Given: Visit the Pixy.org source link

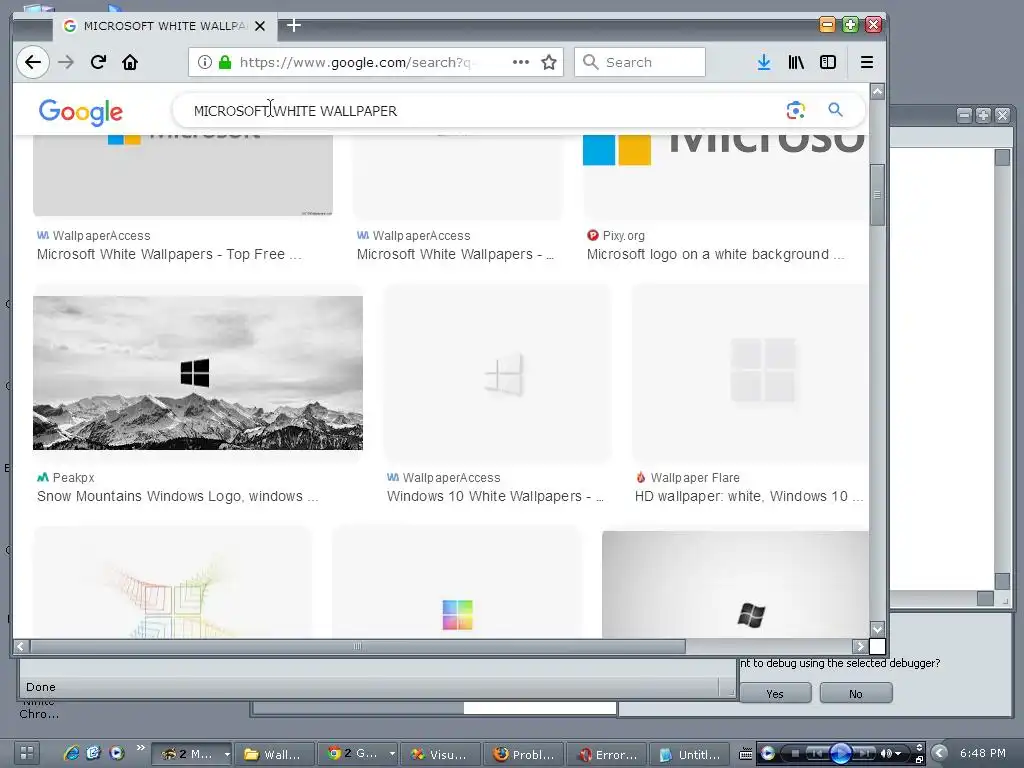Looking at the screenshot, I should point(616,236).
